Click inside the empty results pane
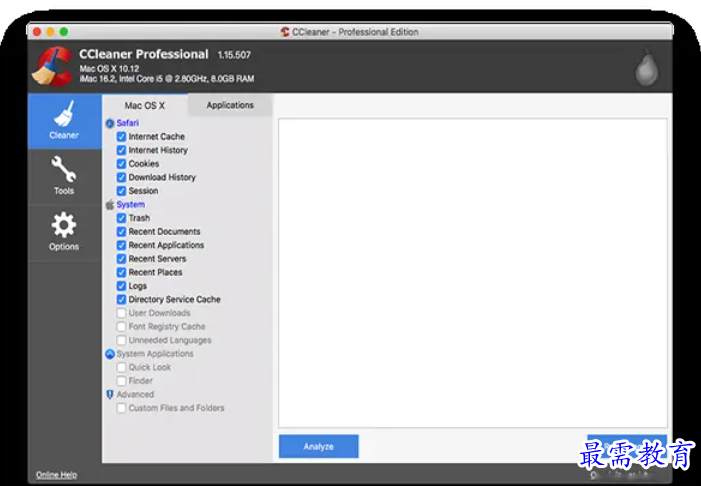Viewport: 701px width, 486px height. click(x=473, y=273)
